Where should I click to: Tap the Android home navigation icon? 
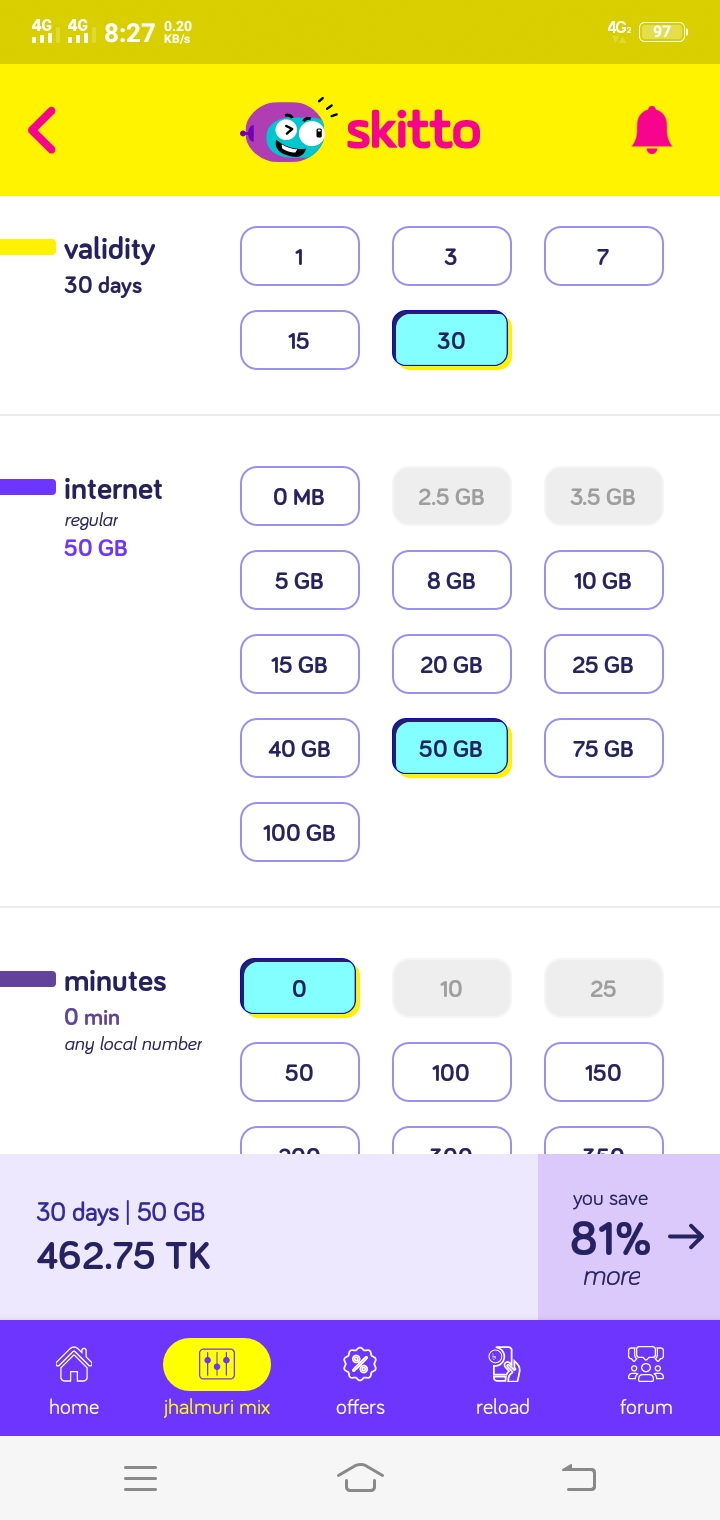pyautogui.click(x=360, y=1477)
